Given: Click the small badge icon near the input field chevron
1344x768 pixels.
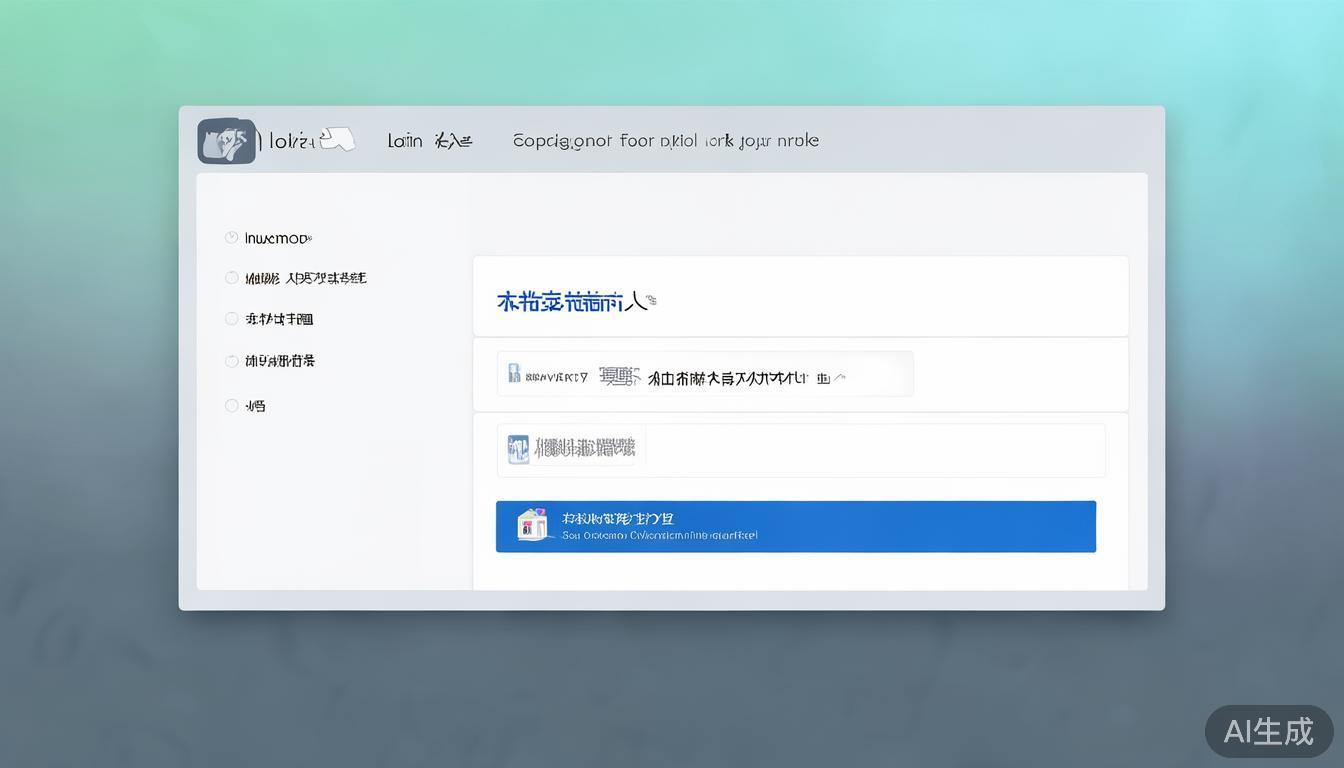Looking at the screenshot, I should (x=822, y=378).
